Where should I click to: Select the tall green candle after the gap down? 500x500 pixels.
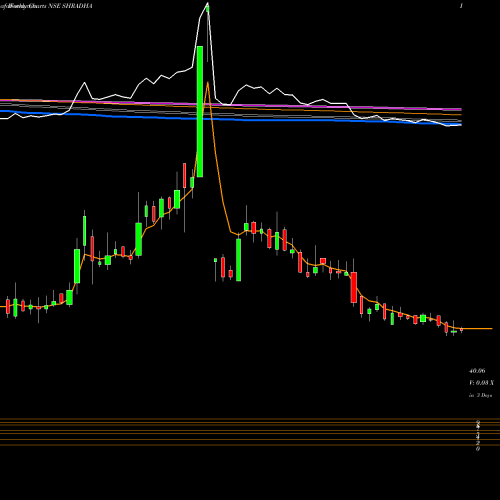click(238, 260)
